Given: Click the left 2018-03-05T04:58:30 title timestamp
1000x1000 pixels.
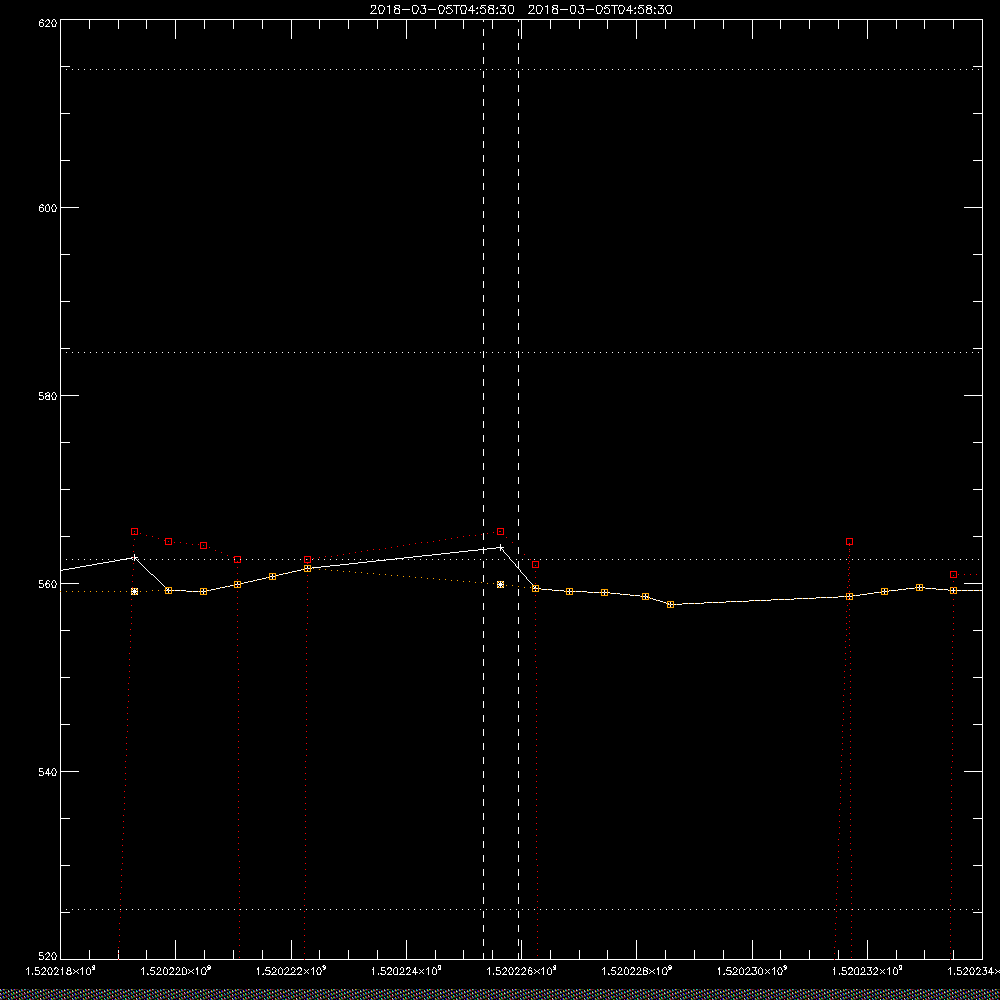Looking at the screenshot, I should click(442, 10).
